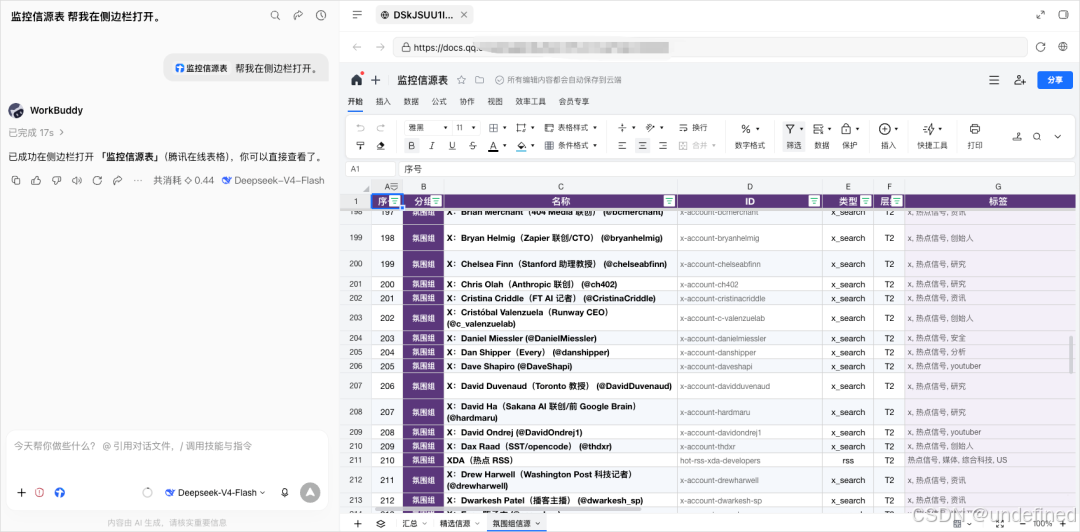The image size is (1080, 532).
Task: Undo last spreadsheet action
Action: coord(360,128)
